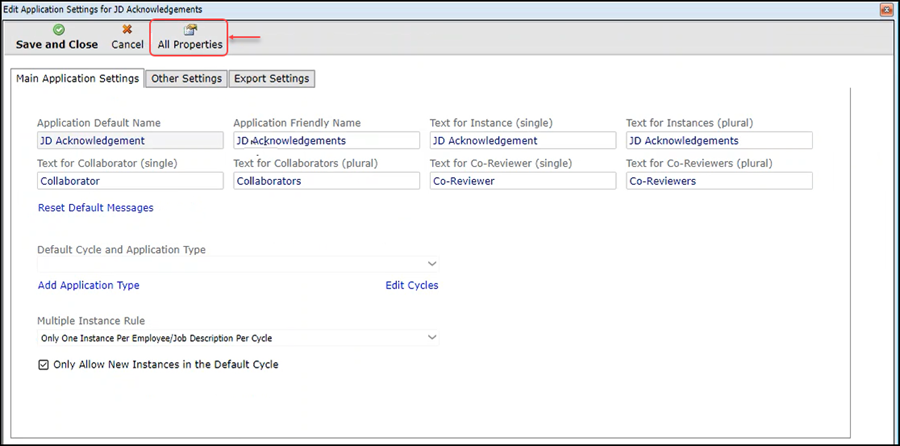Click the Text for Collaborator (single) field
Screen dimensions: 900x446
click(x=130, y=181)
